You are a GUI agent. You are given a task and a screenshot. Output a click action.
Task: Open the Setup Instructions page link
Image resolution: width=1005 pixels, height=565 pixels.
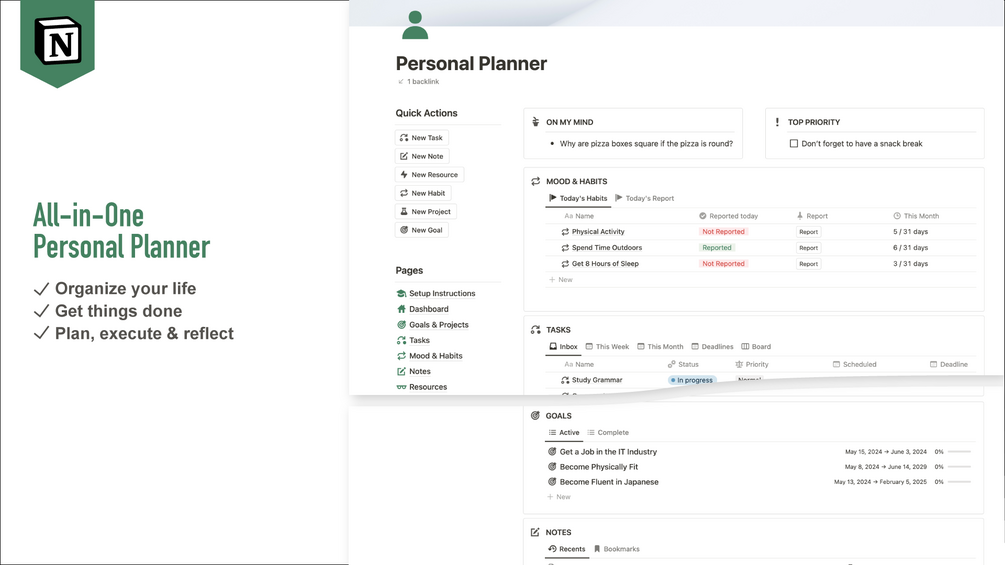point(441,293)
